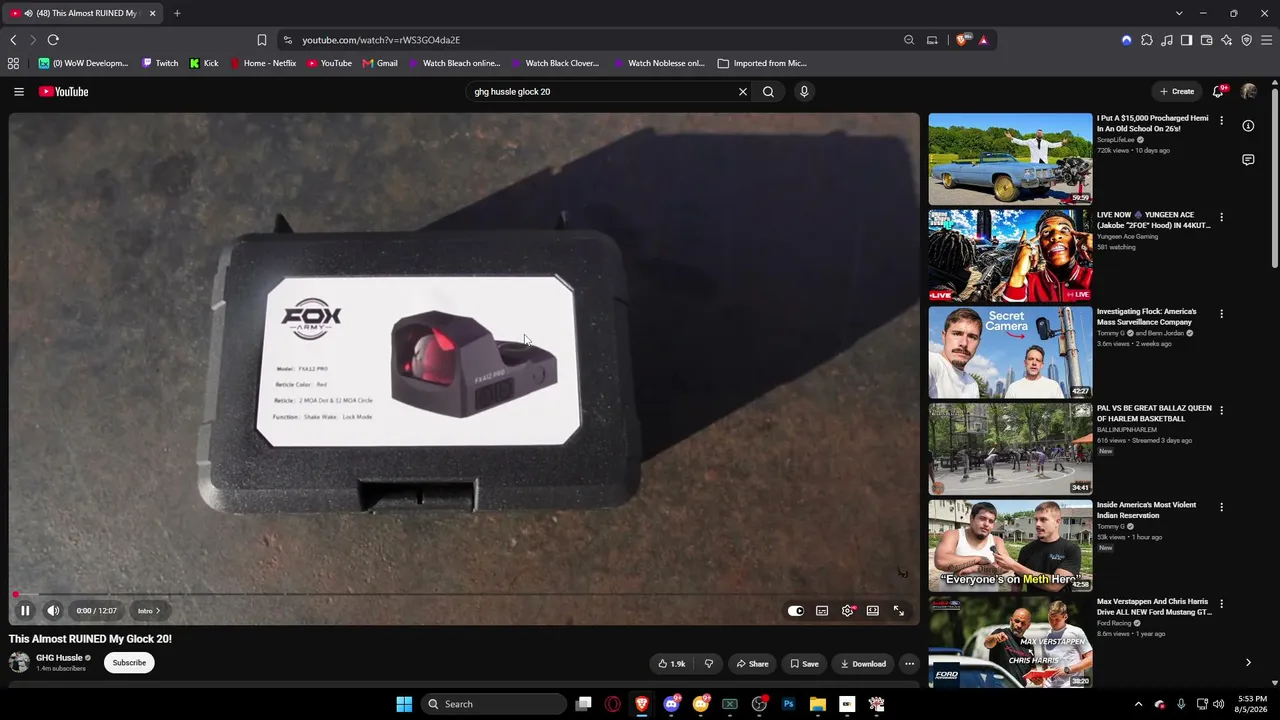Open Photoshop from the taskbar

point(788,704)
